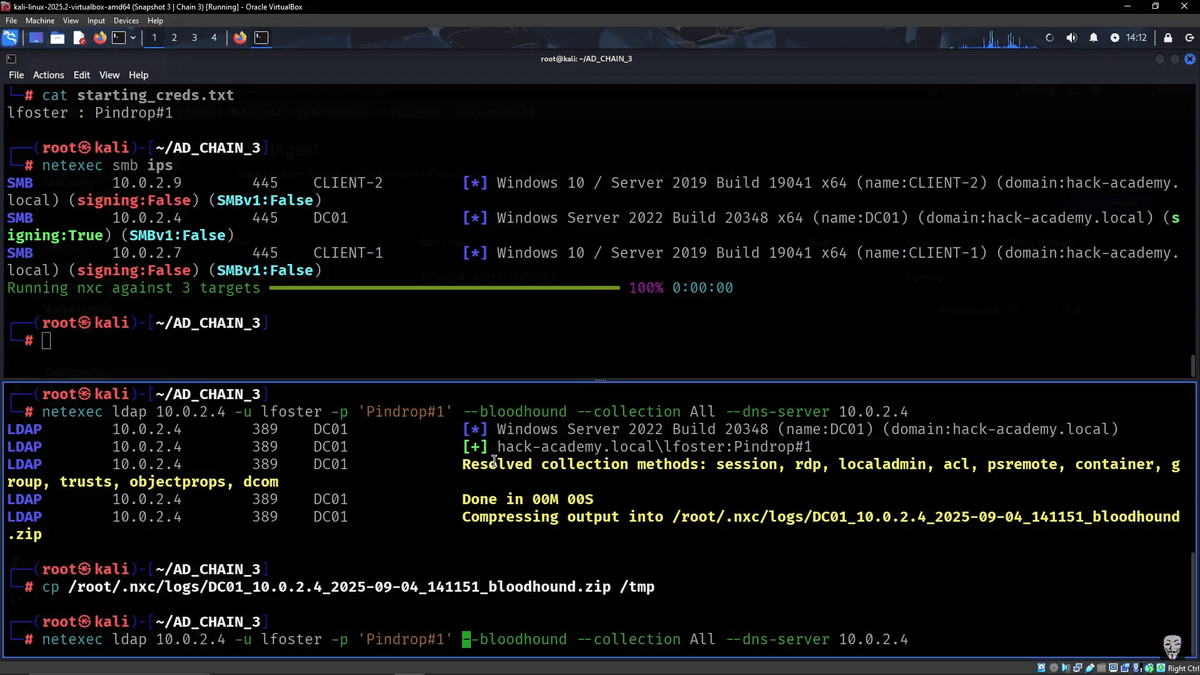Click the file manager icon in panel
This screenshot has width=1200, height=675.
tap(57, 38)
